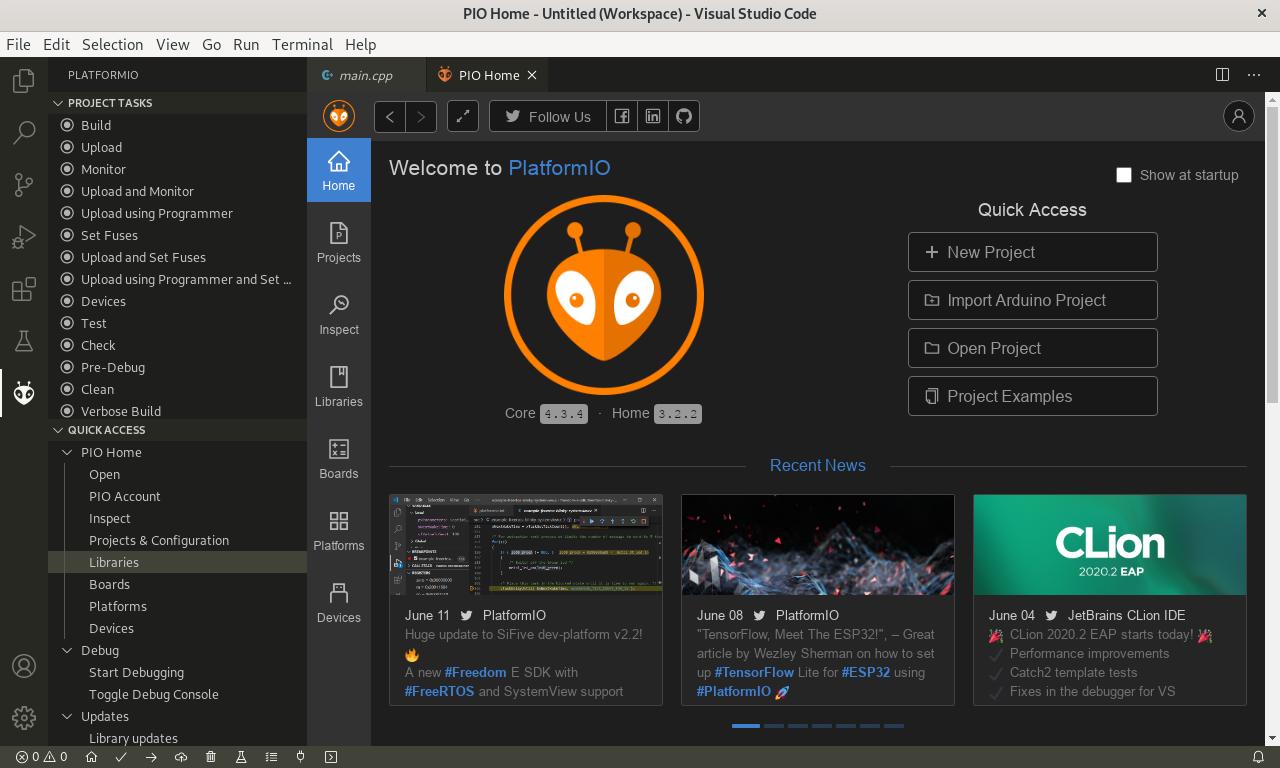Click the PlatformIO Home icon in status bar
Screen dimensions: 1280x768
pyautogui.click(x=91, y=757)
